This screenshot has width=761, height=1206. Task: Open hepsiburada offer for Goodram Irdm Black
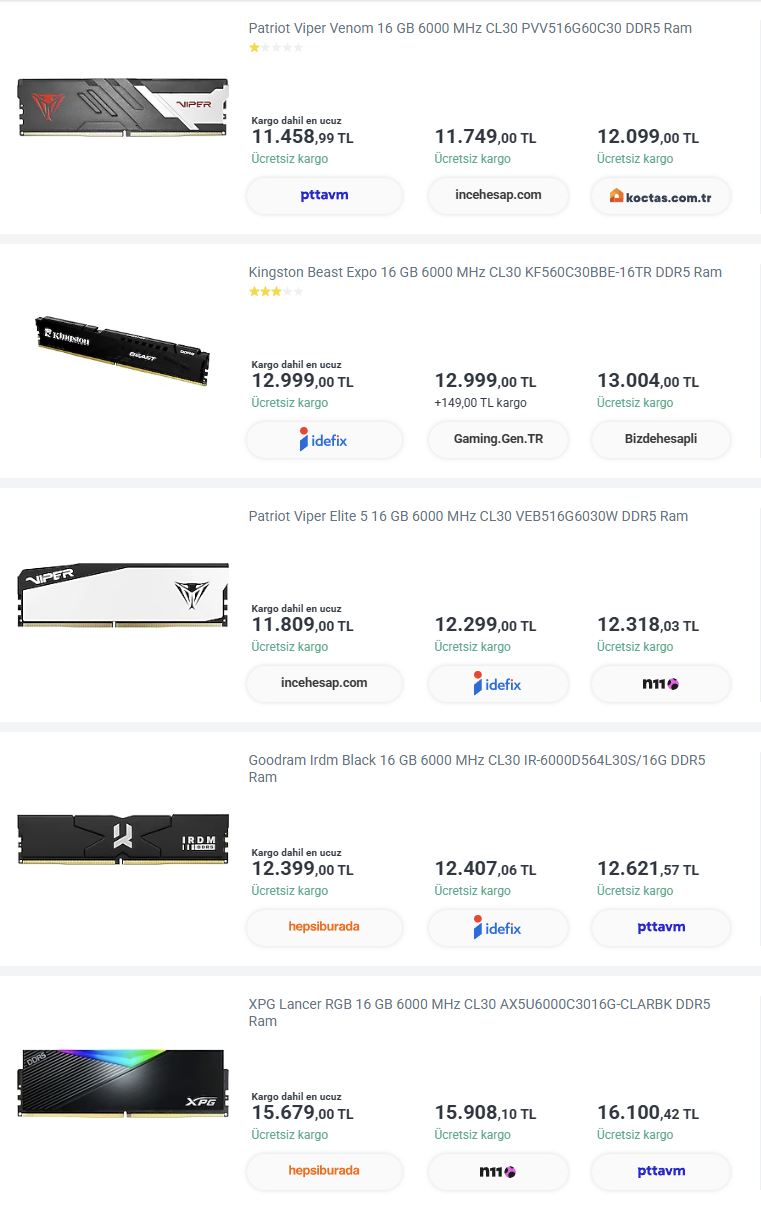coord(325,927)
